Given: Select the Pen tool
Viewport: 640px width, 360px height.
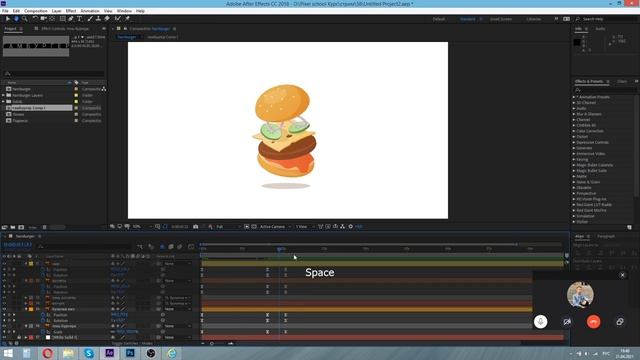Looking at the screenshot, I should pos(71,19).
